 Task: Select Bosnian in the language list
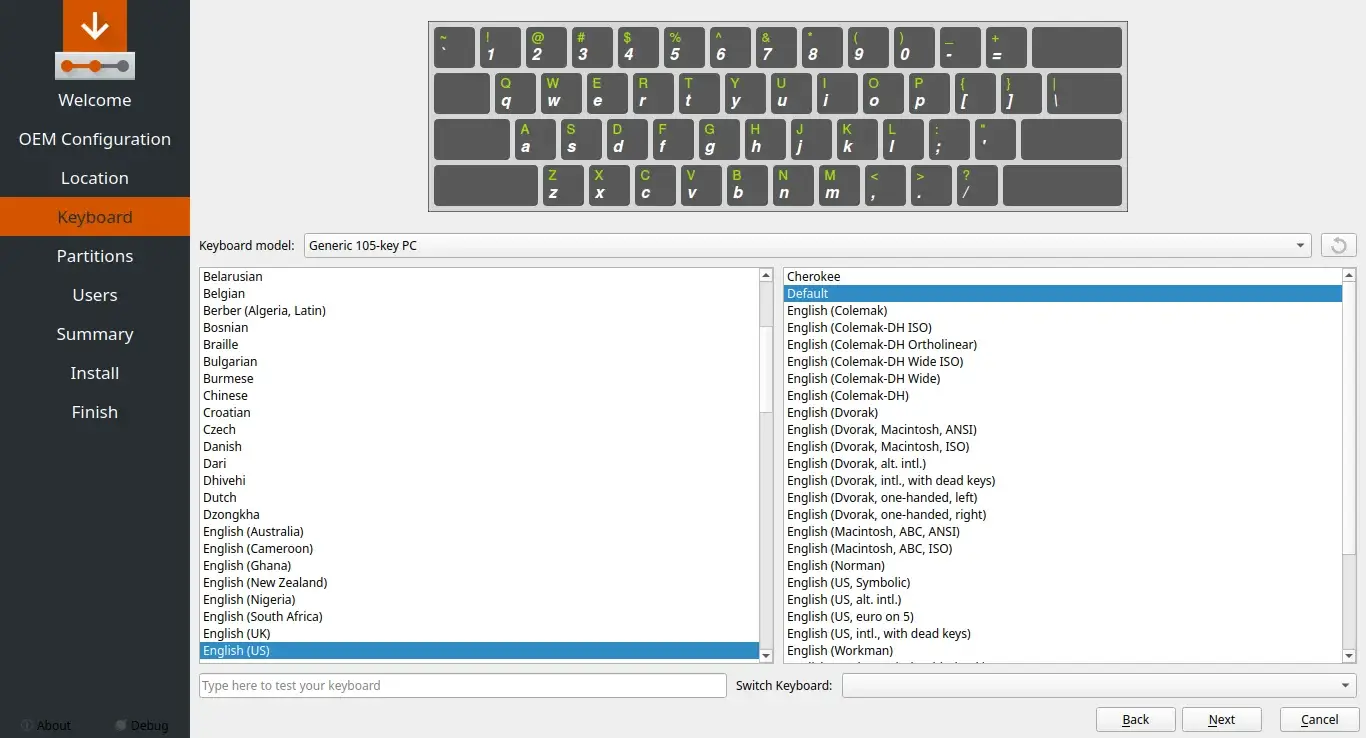pos(480,327)
